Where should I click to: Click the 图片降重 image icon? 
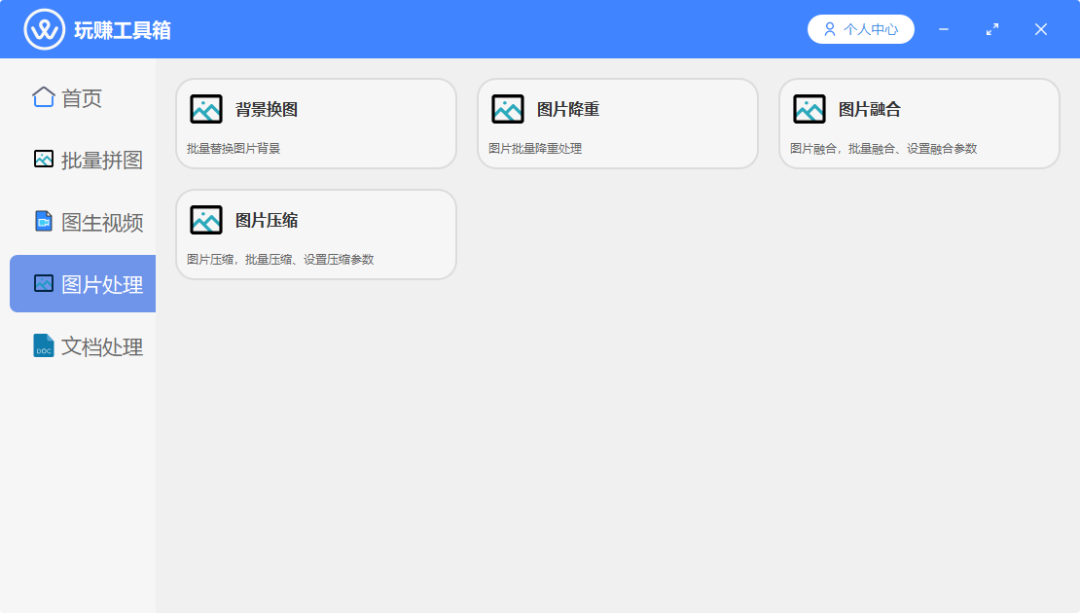tap(507, 107)
